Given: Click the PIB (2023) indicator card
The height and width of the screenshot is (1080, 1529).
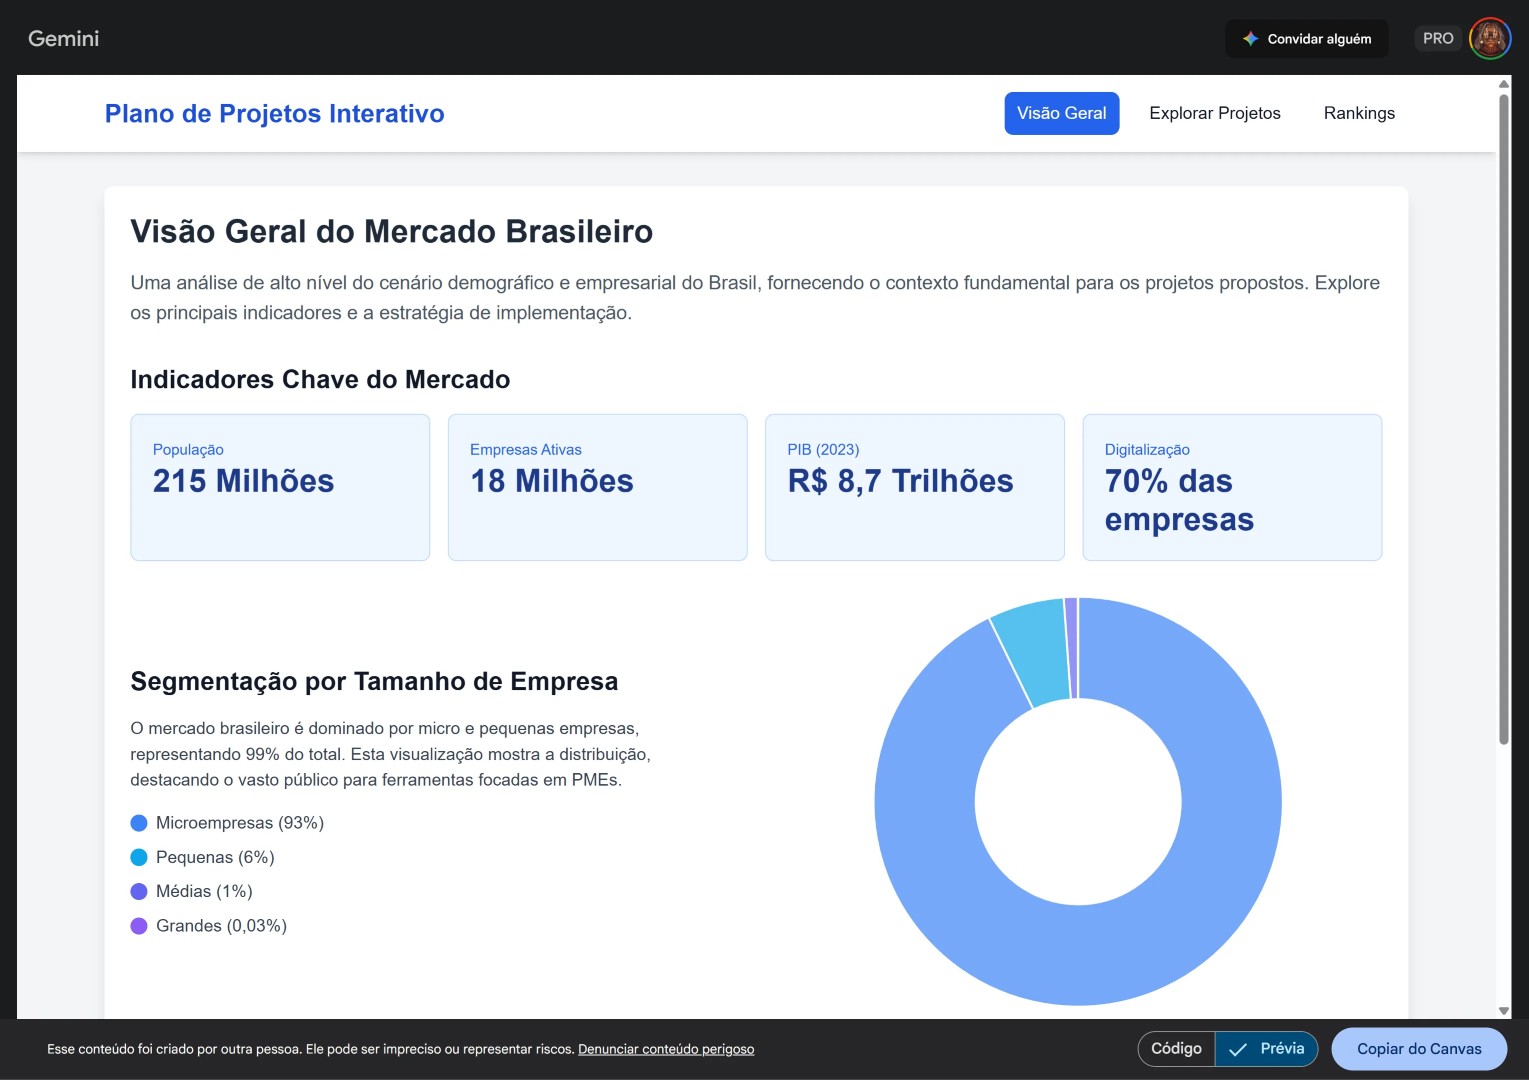Looking at the screenshot, I should [x=914, y=487].
